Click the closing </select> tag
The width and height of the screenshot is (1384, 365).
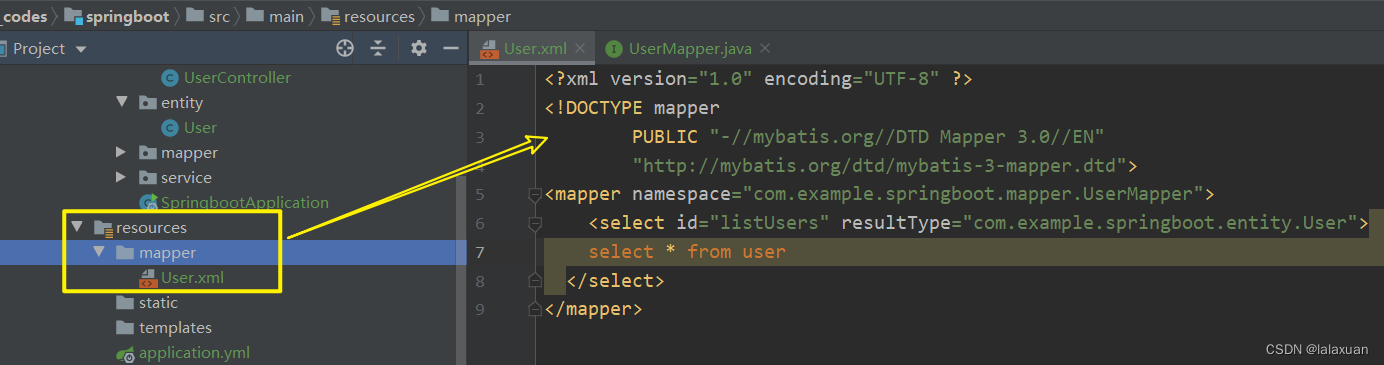point(615,280)
